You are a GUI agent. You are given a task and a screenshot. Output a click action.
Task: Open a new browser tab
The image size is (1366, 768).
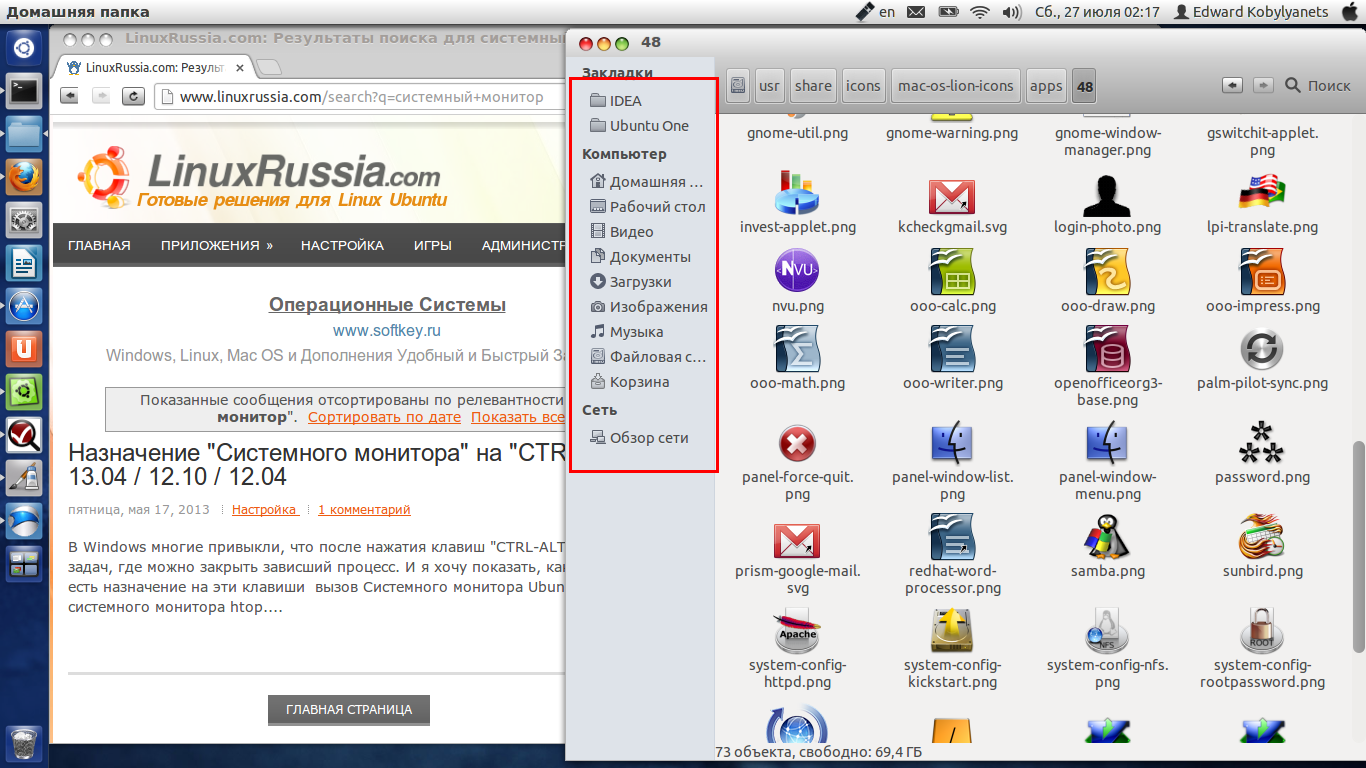(x=269, y=67)
